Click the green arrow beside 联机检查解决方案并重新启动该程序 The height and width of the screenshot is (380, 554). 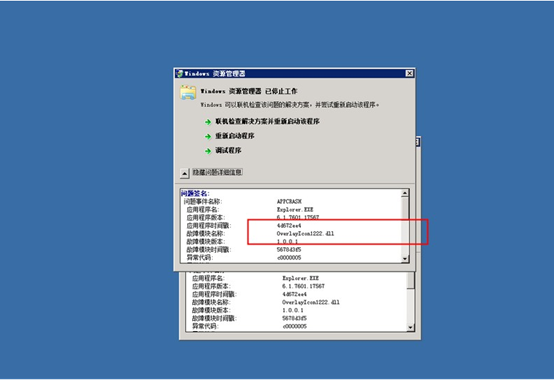[x=208, y=122]
